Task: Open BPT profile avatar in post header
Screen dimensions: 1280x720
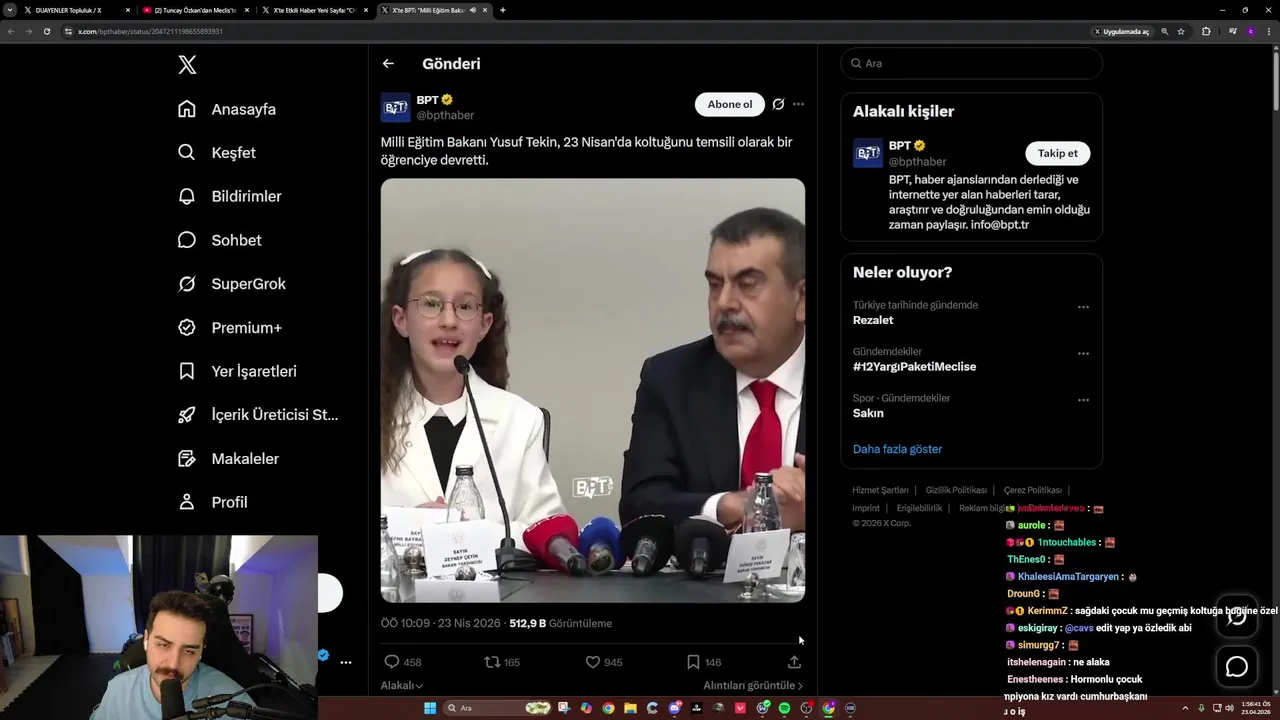Action: (395, 107)
